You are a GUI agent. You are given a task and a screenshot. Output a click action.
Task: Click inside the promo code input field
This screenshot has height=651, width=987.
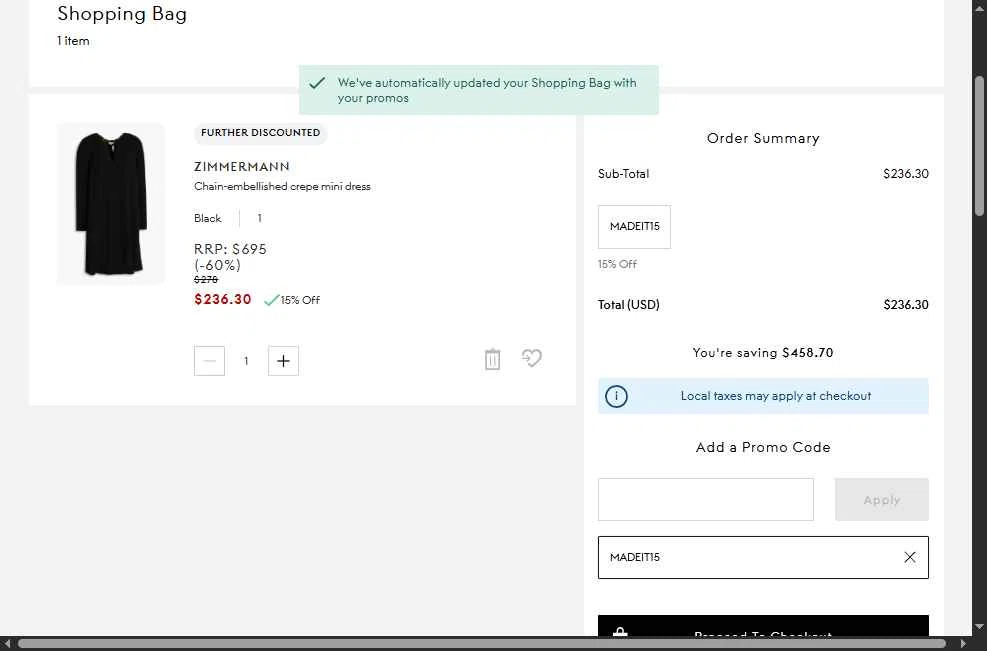(706, 499)
